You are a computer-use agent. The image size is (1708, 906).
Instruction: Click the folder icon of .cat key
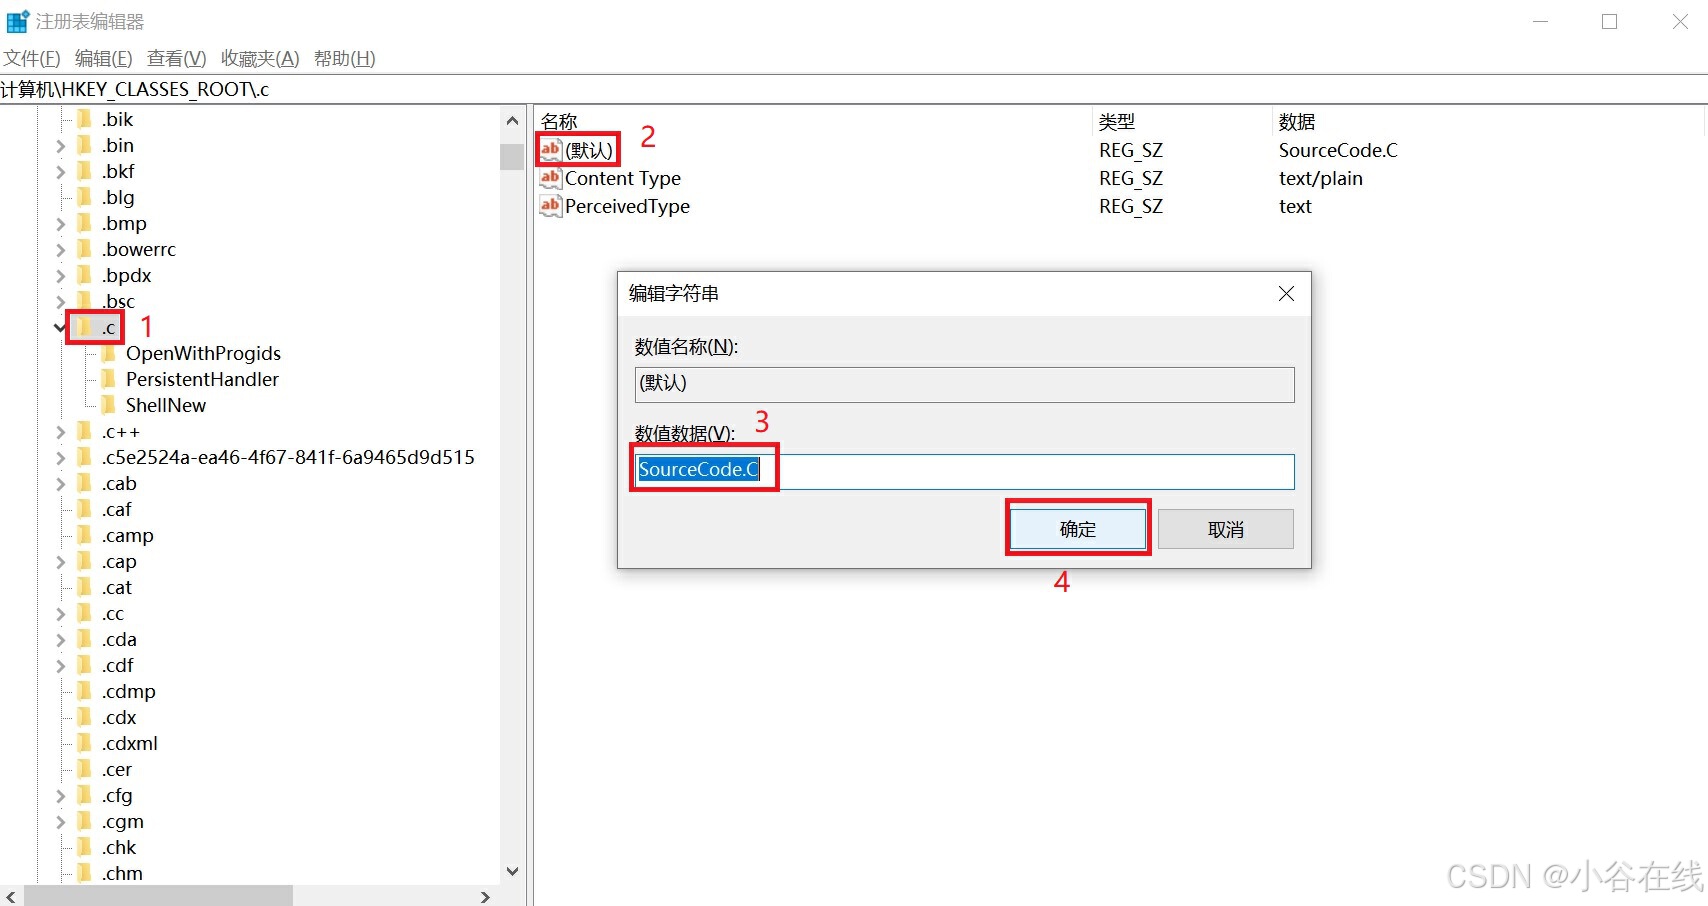(85, 587)
